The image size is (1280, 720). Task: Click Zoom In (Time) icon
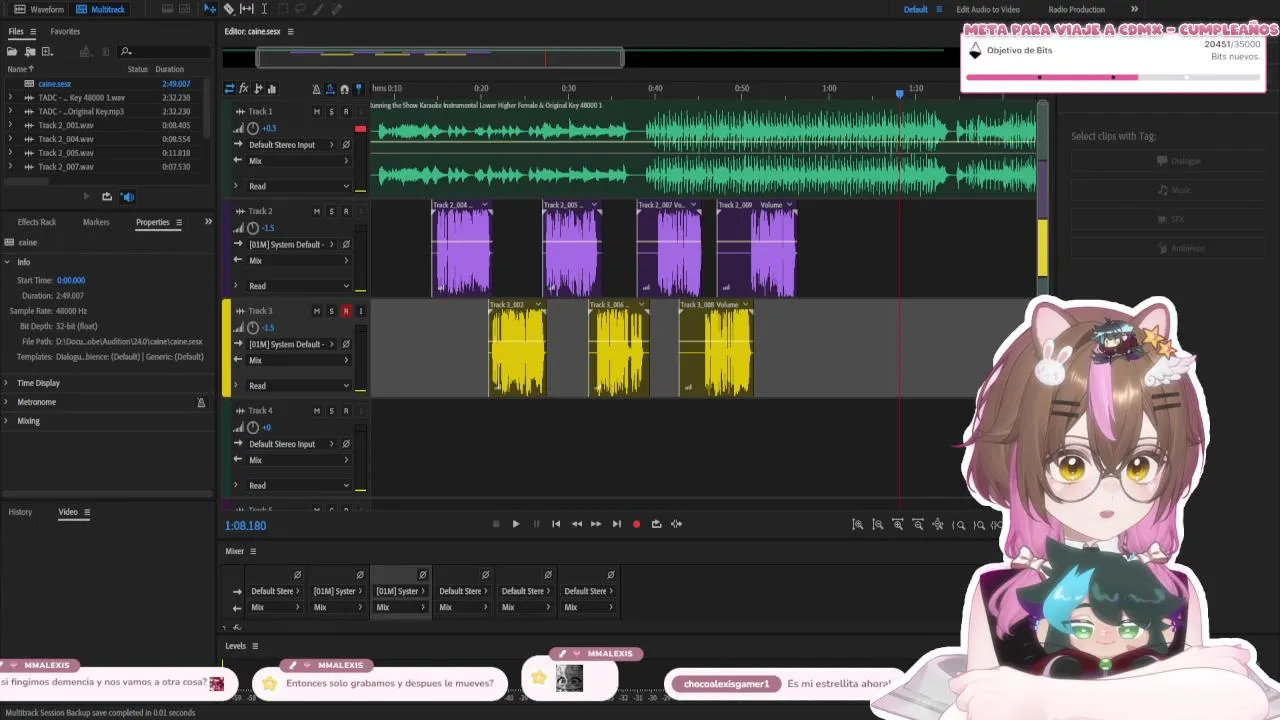pos(898,524)
